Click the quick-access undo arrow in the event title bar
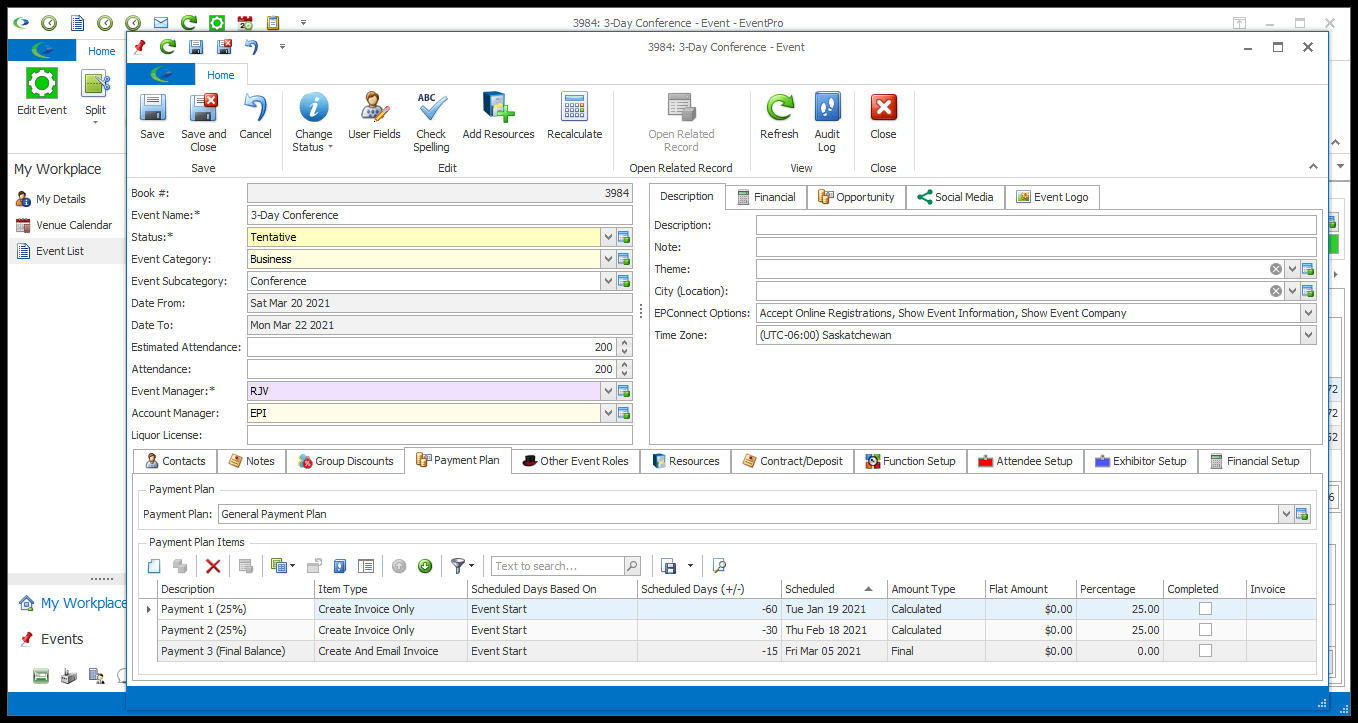This screenshot has height=723, width=1358. [252, 47]
